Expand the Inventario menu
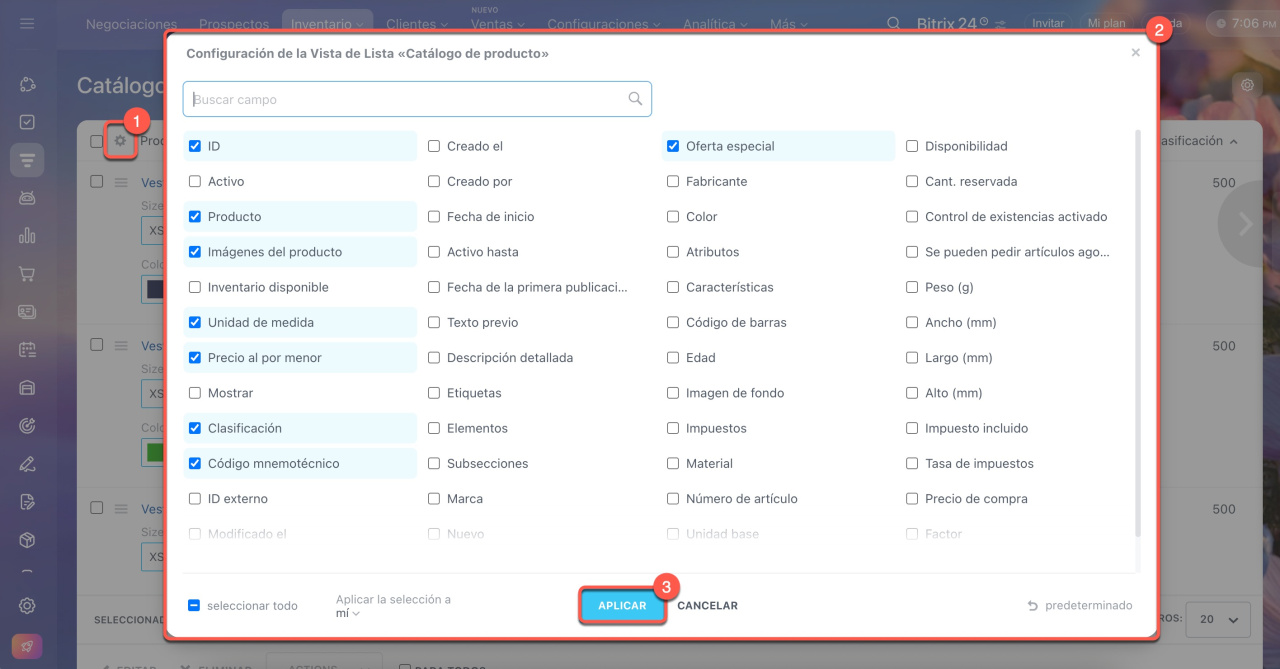The image size is (1280, 669). (328, 24)
